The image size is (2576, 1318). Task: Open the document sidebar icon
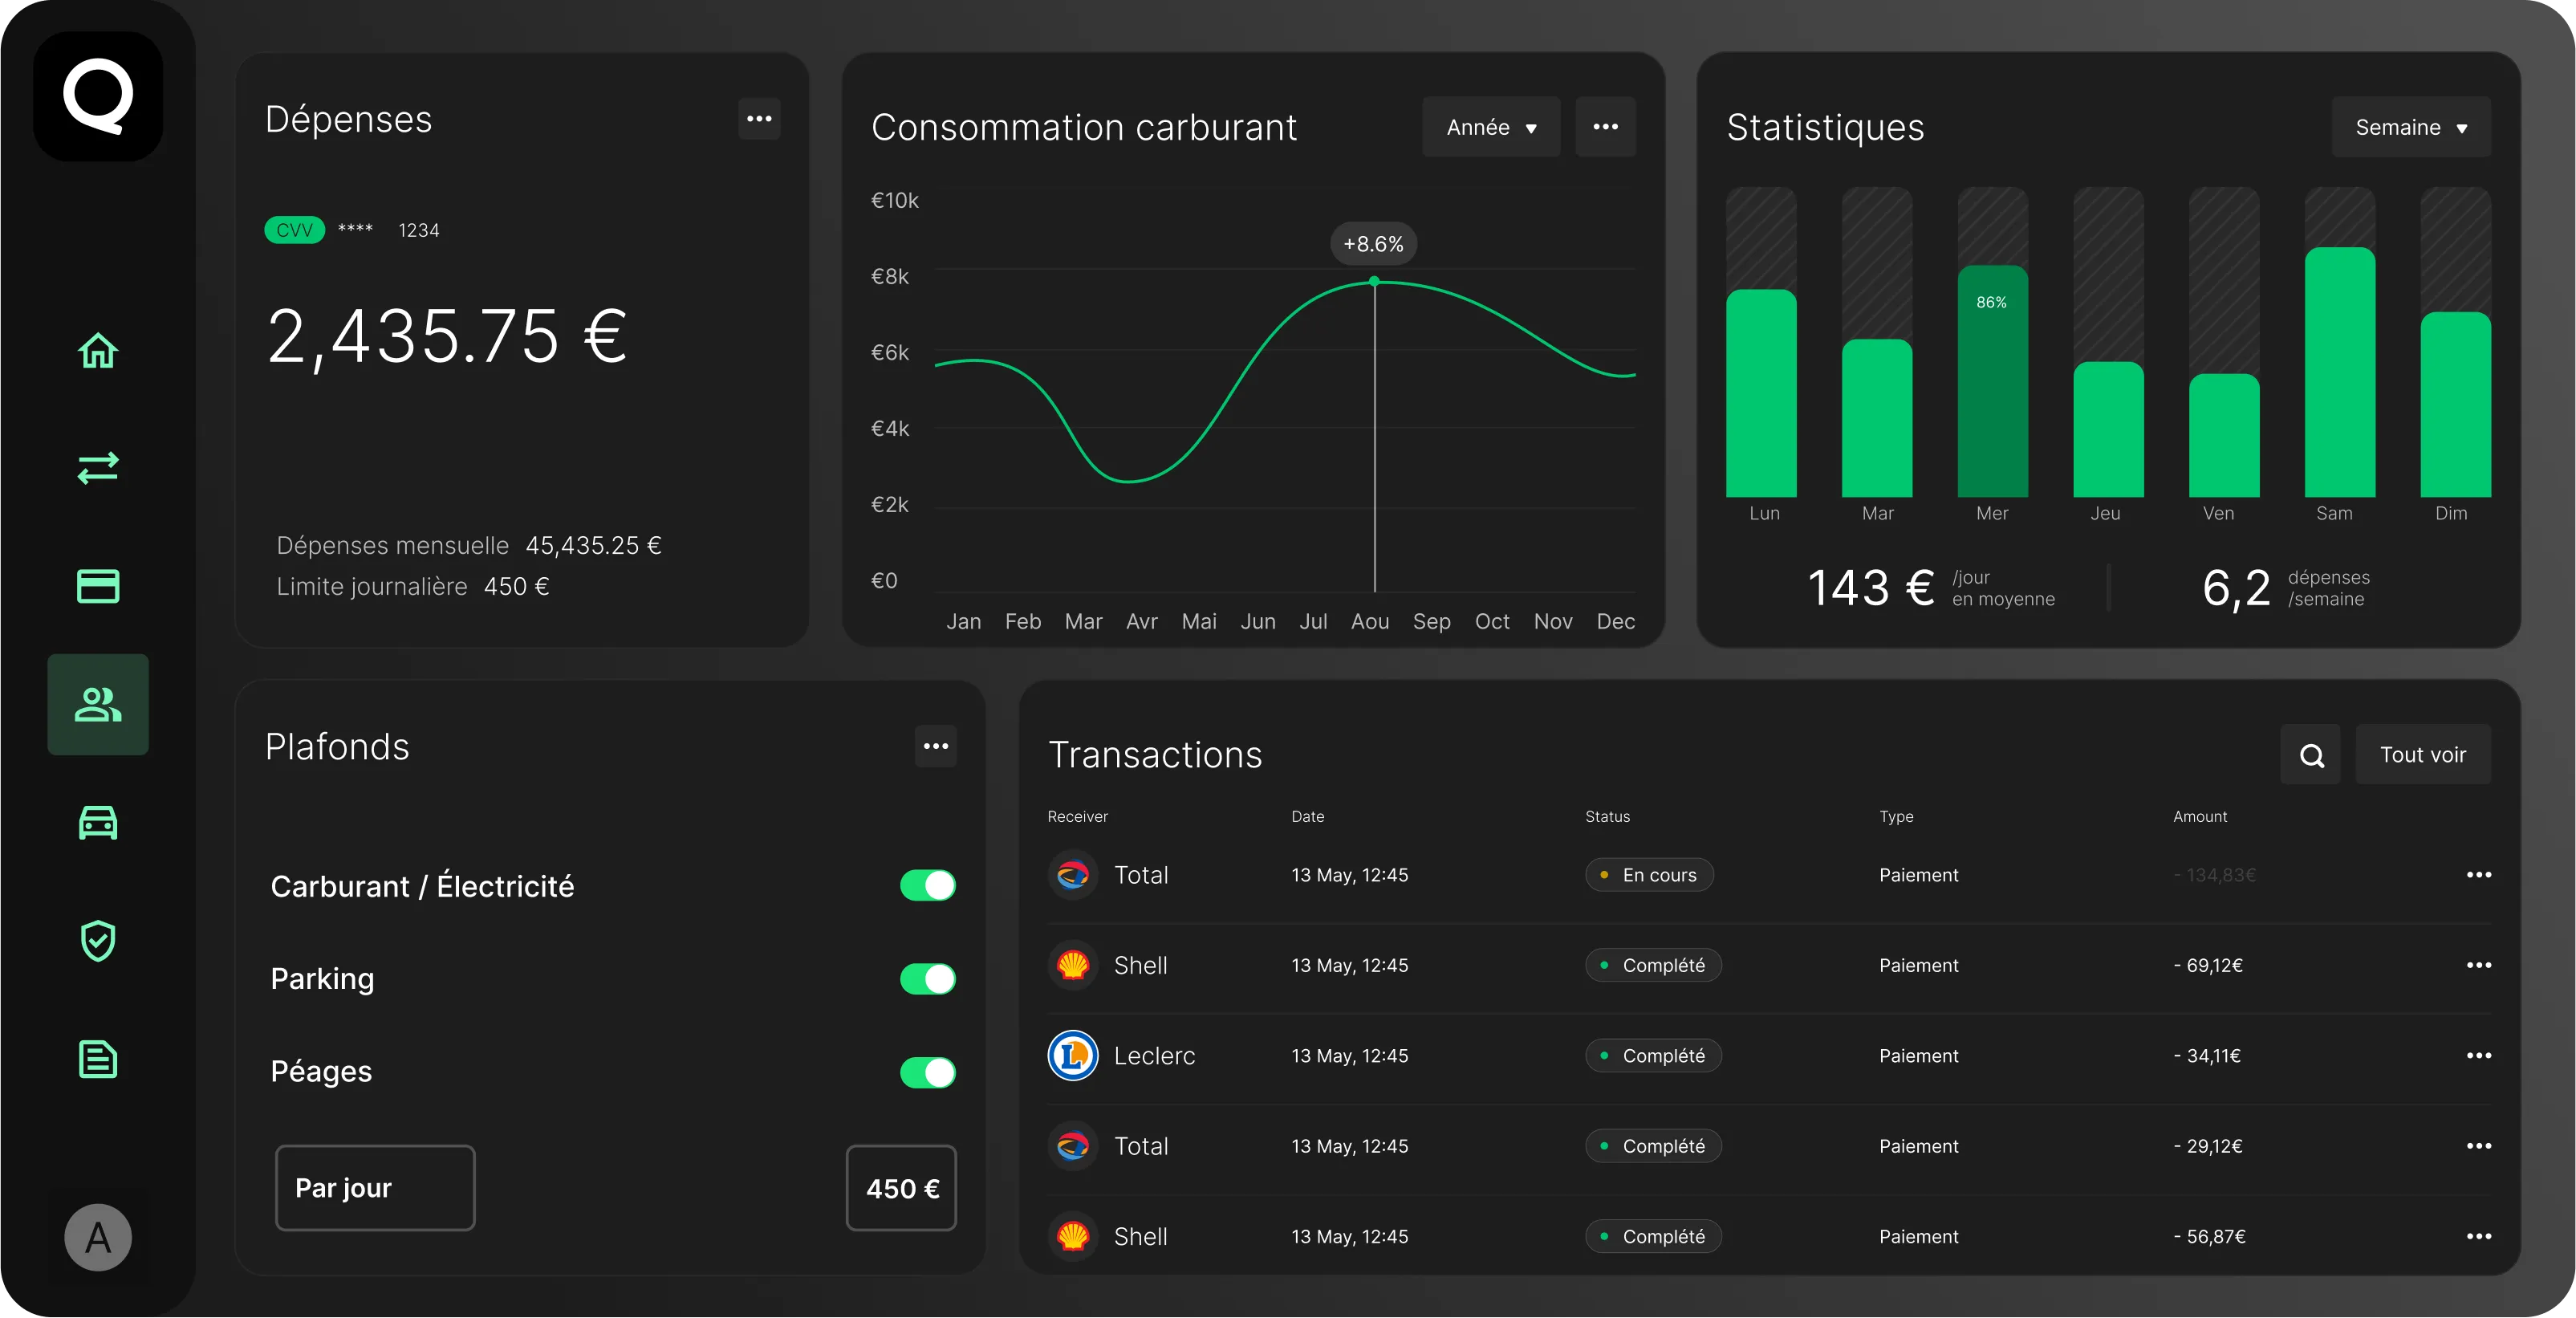tap(98, 1059)
